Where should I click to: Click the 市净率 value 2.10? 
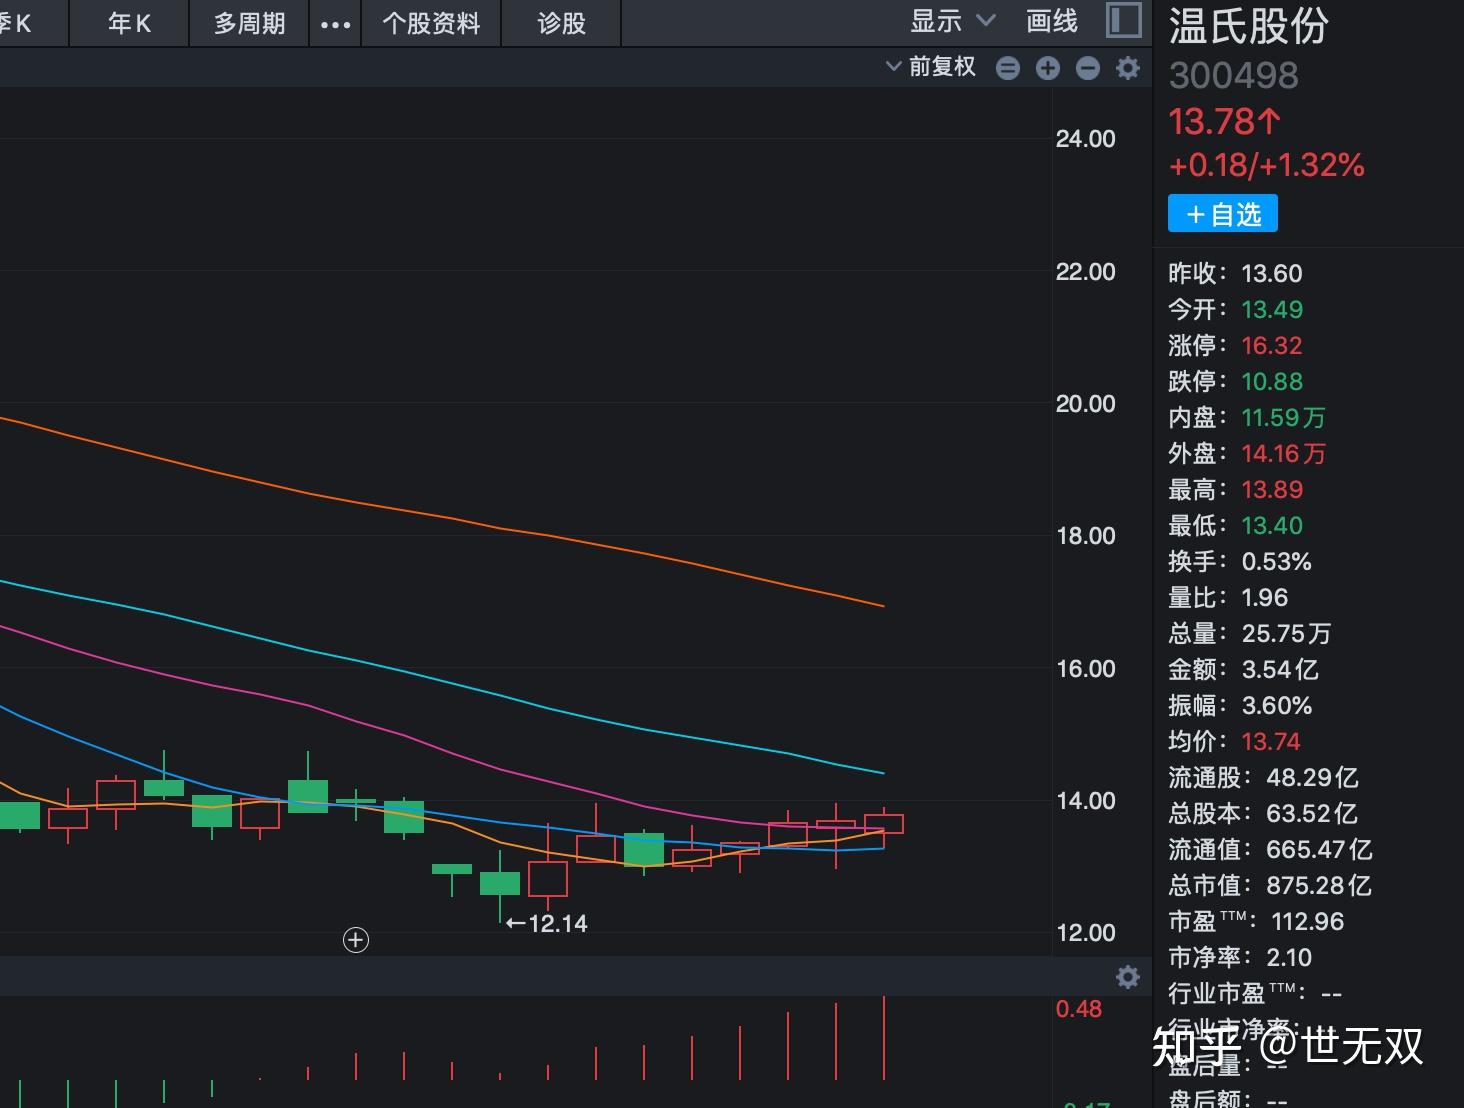pos(1289,957)
